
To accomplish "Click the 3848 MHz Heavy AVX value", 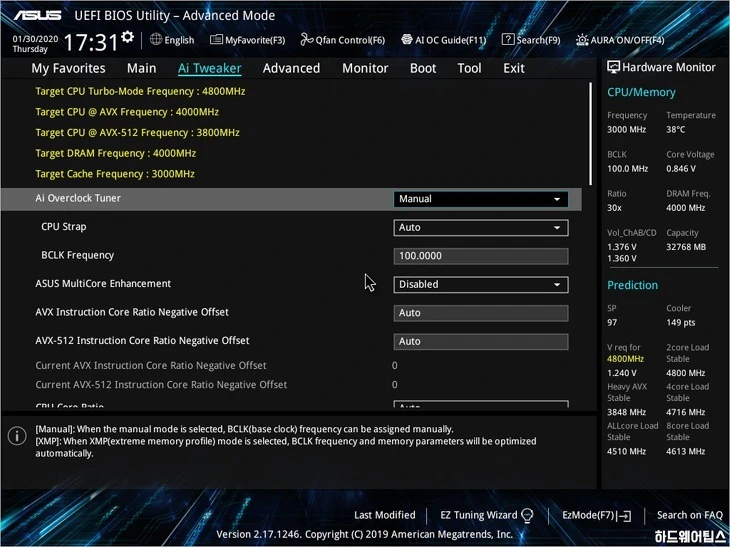I will 626,412.
